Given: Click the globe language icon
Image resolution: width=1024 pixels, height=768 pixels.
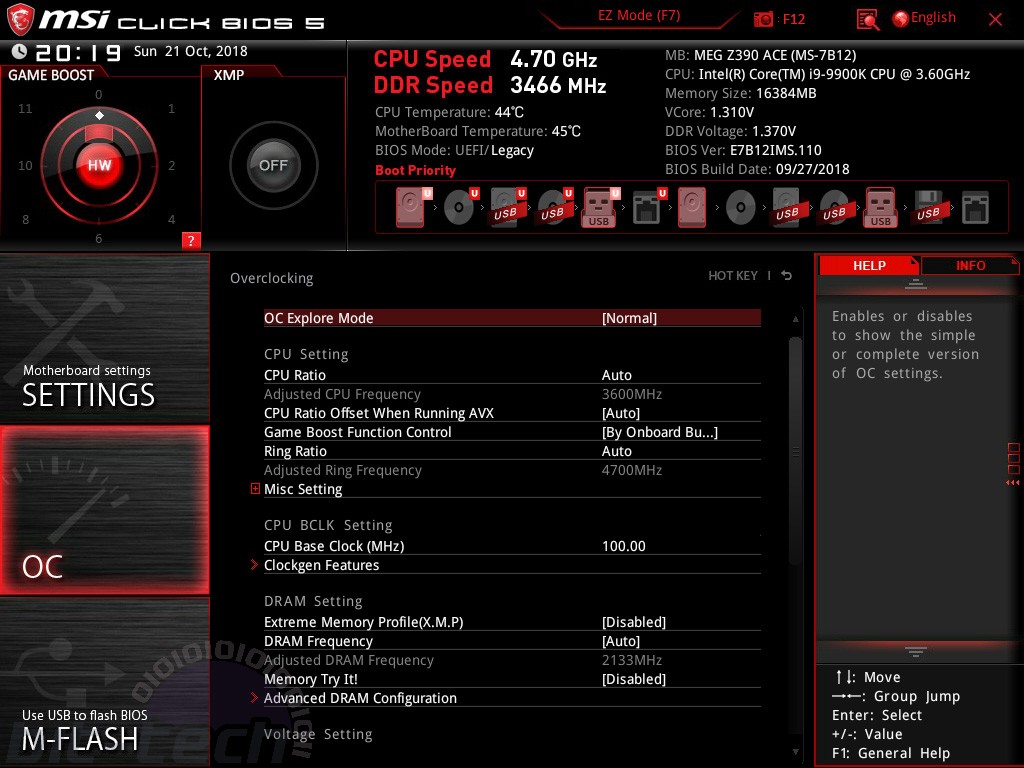Looking at the screenshot, I should [900, 19].
